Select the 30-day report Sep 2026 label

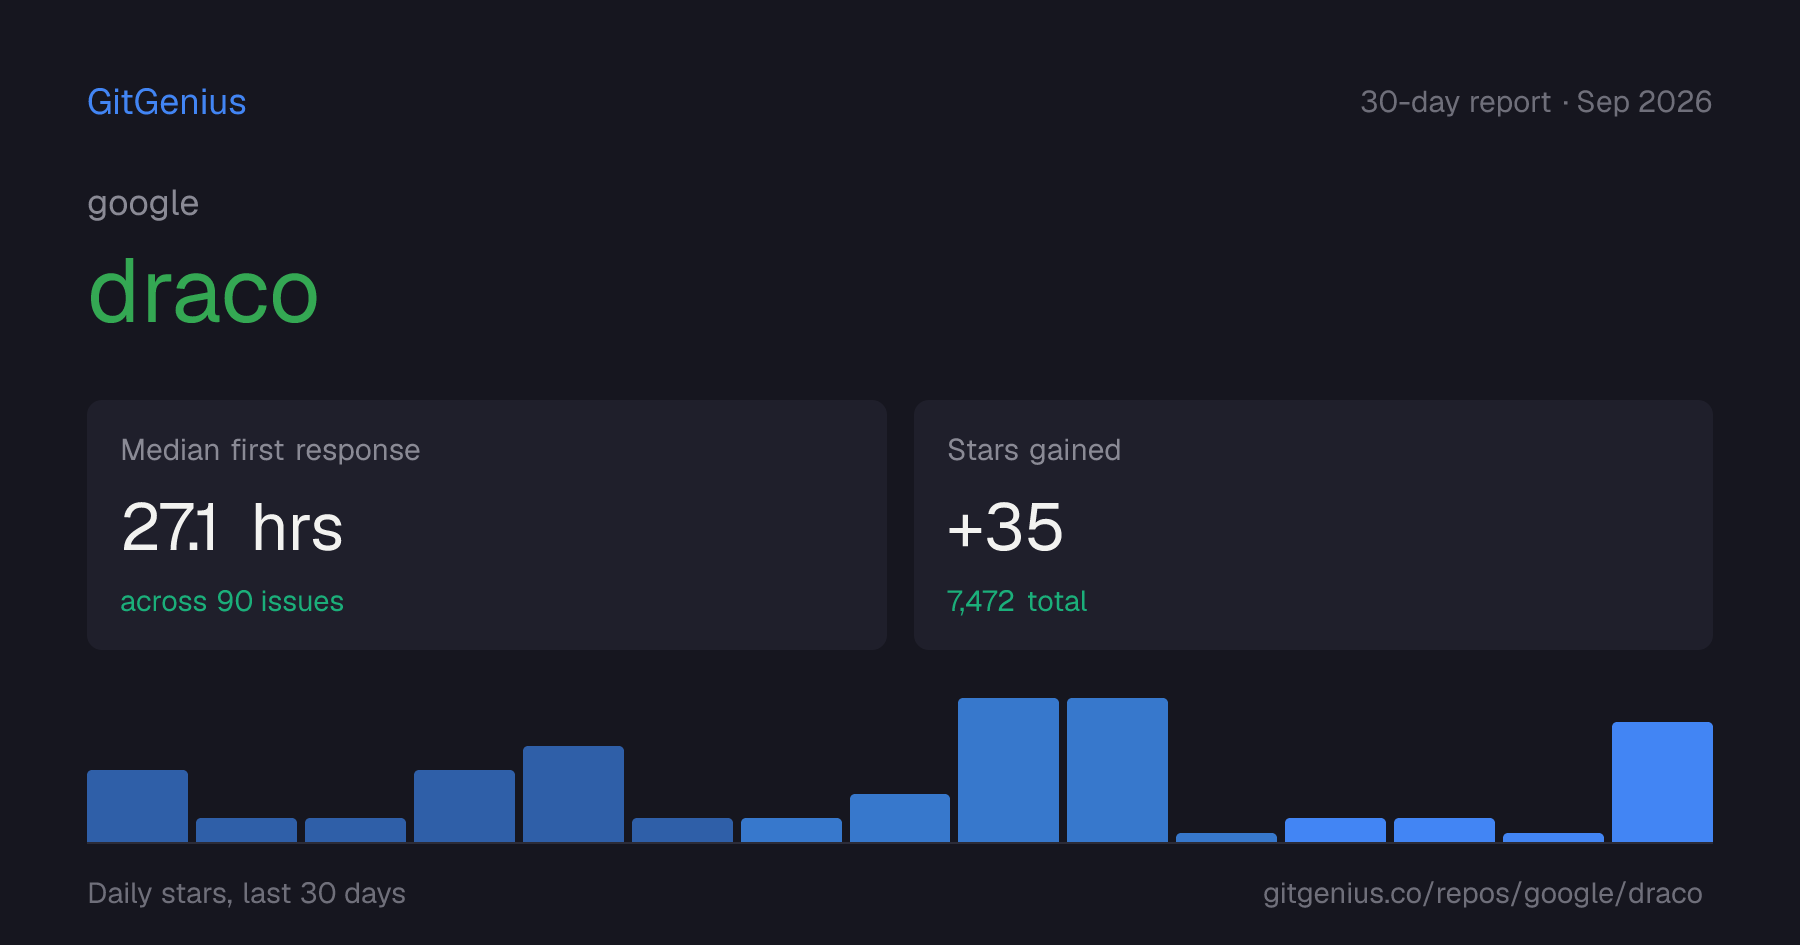(x=1536, y=102)
